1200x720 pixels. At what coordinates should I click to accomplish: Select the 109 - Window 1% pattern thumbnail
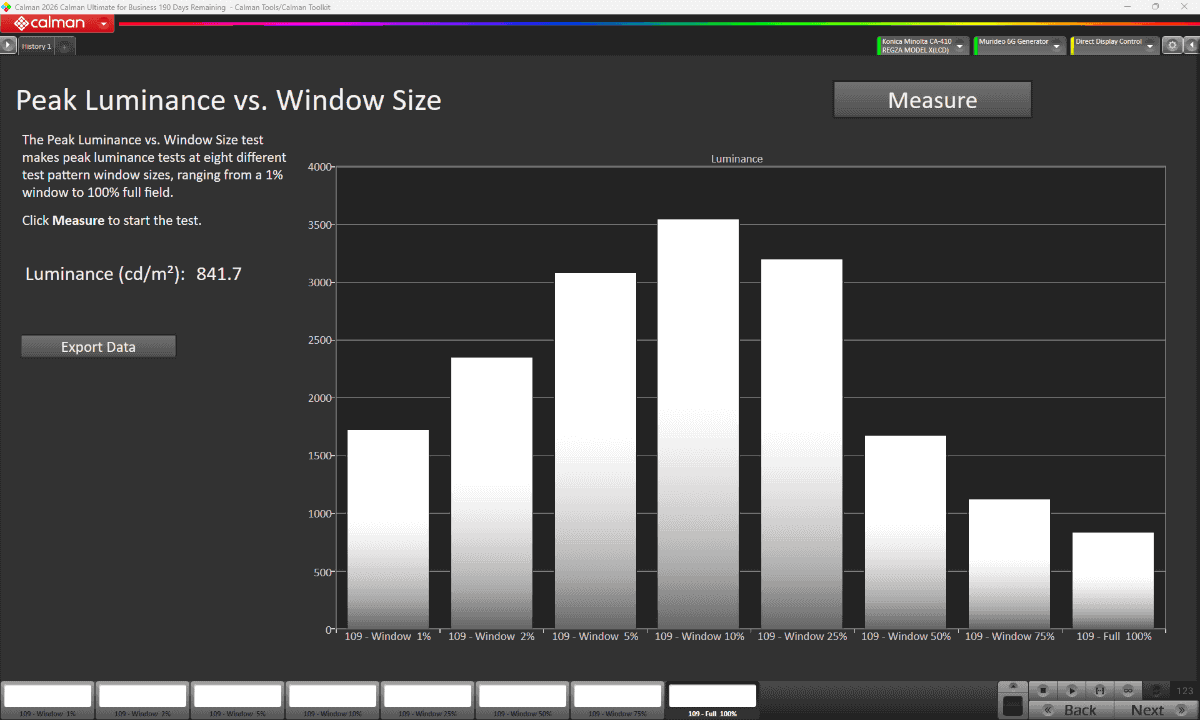[x=47, y=700]
